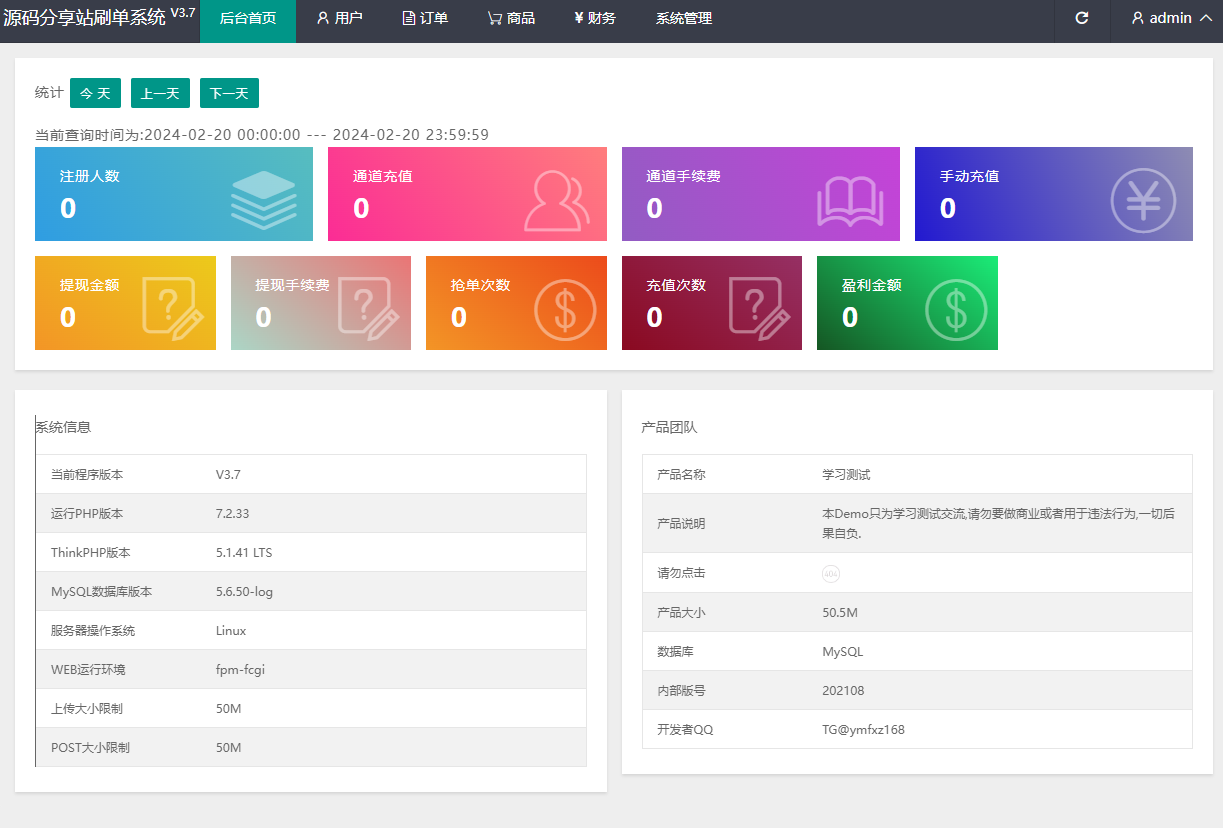Viewport: 1223px width, 828px height.
Task: Open the 用户 menu item
Action: pos(339,18)
